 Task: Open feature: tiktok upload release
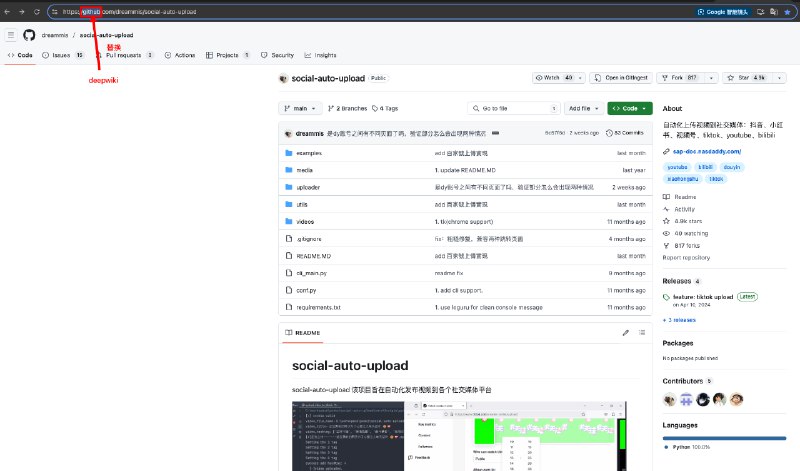coord(703,297)
